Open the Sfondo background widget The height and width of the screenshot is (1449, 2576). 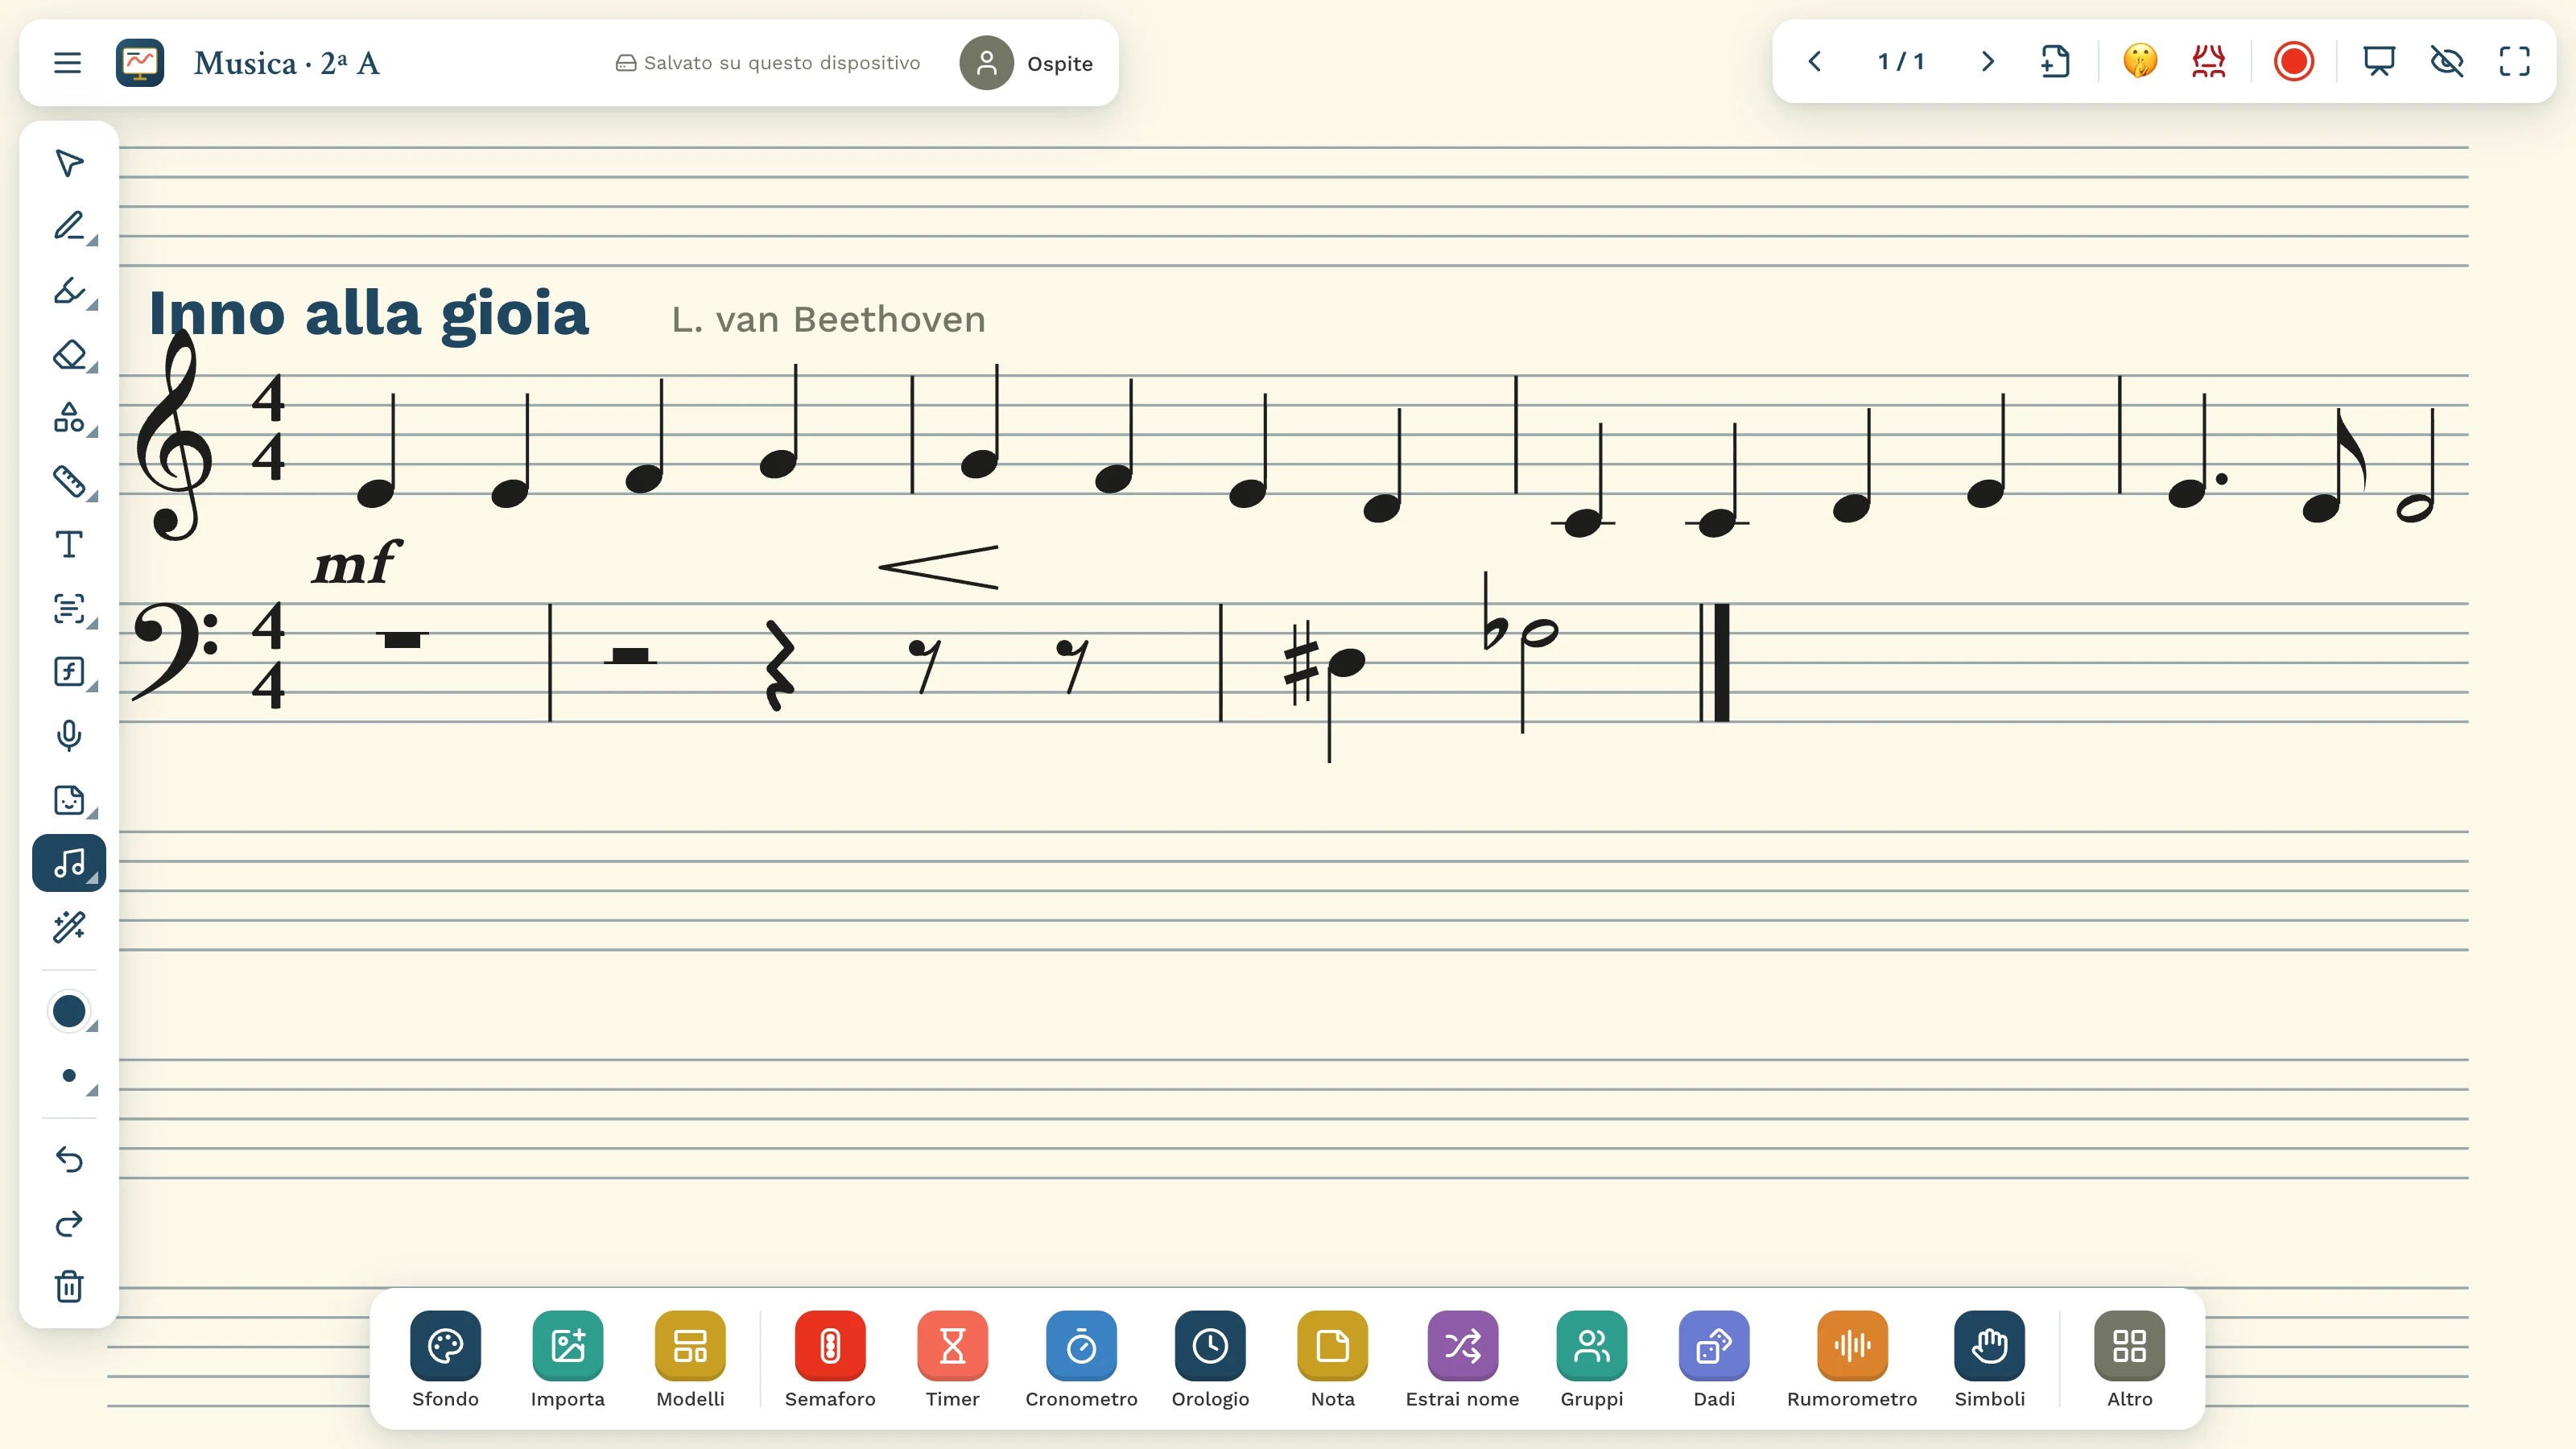coord(445,1359)
